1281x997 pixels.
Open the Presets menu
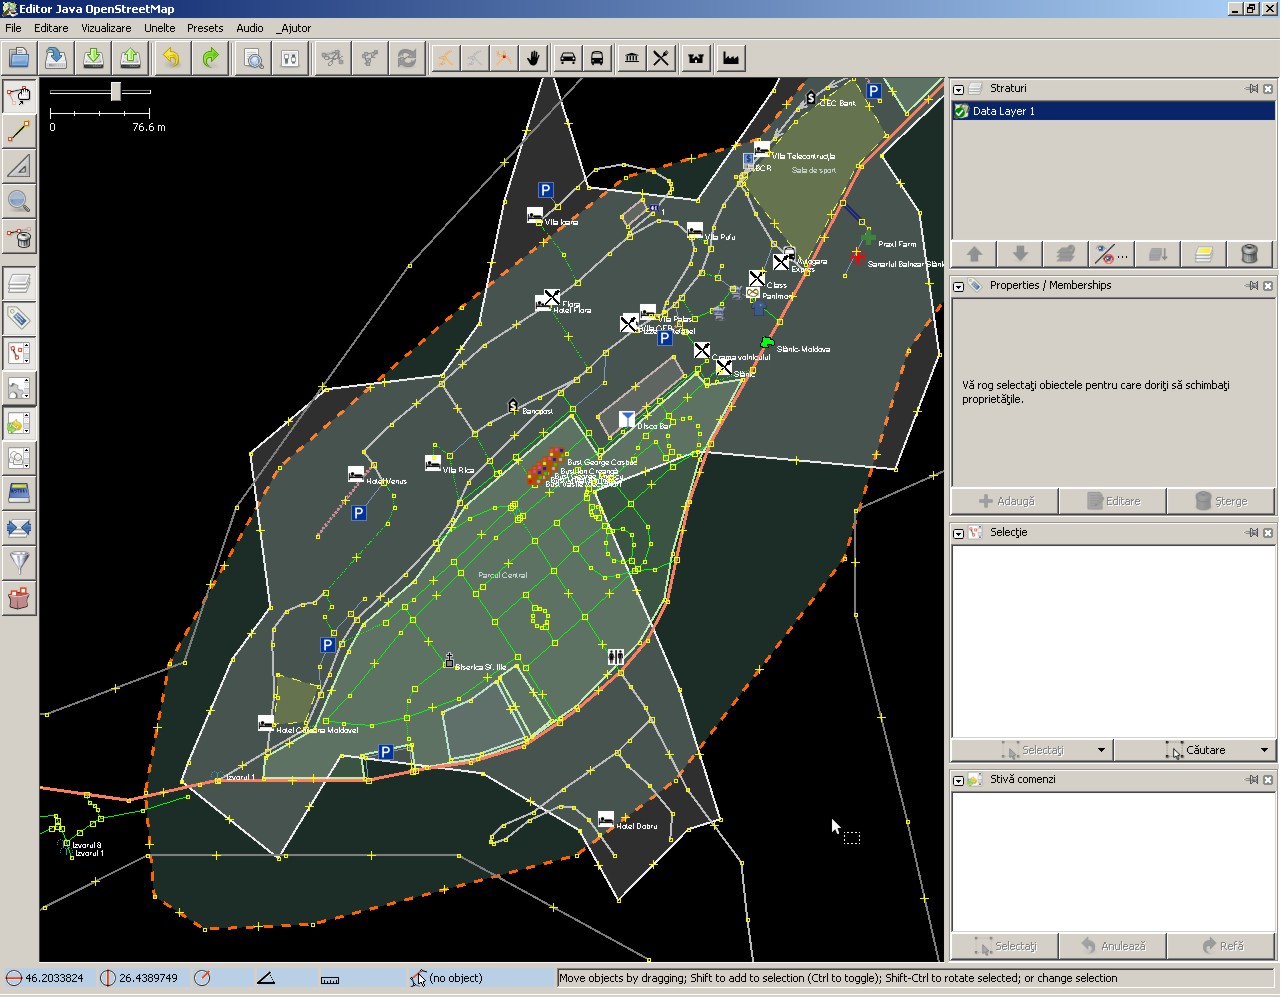click(205, 28)
